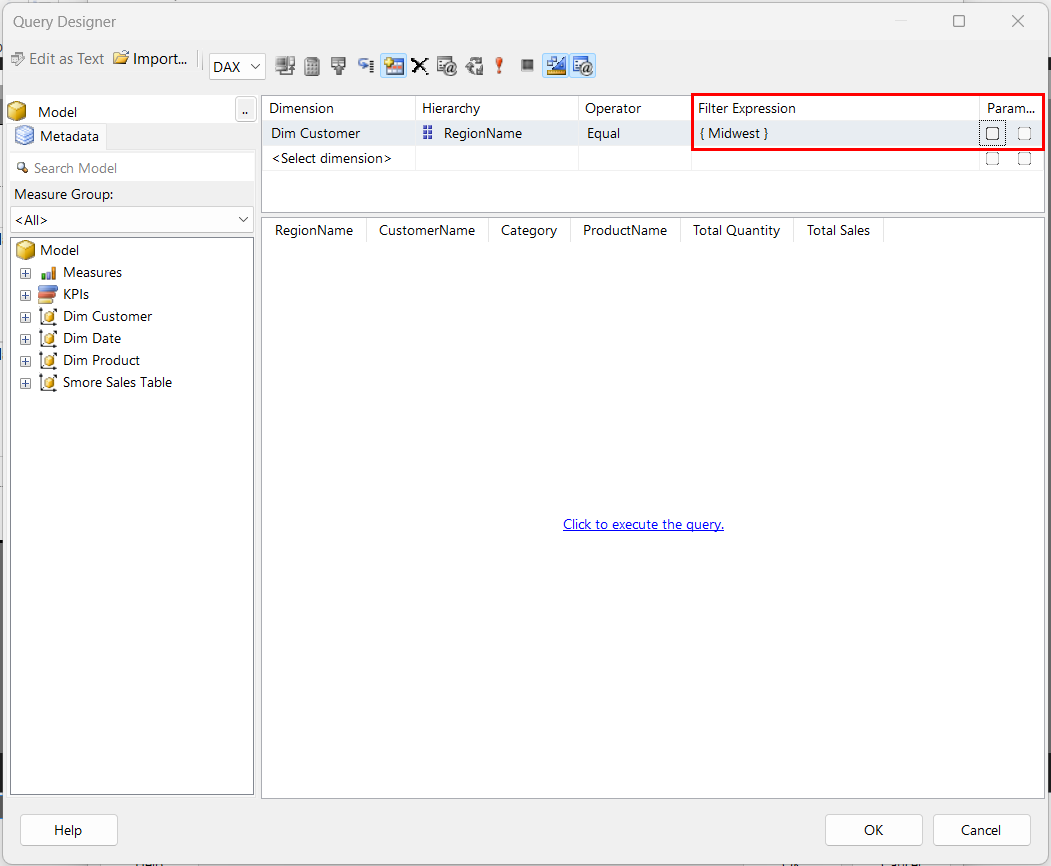The image size is (1051, 866).
Task: Select the Dim Customer dimension cell in filter row
Action: [338, 133]
